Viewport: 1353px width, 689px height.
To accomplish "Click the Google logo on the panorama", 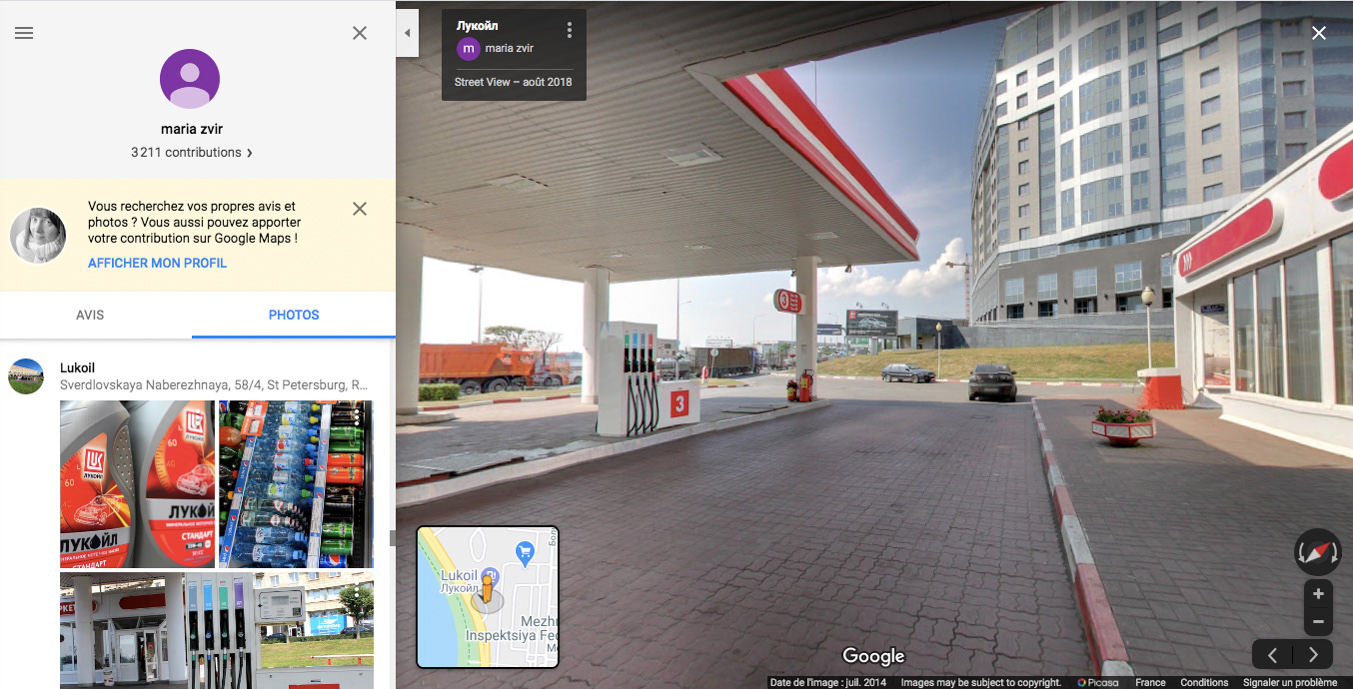I will click(873, 656).
